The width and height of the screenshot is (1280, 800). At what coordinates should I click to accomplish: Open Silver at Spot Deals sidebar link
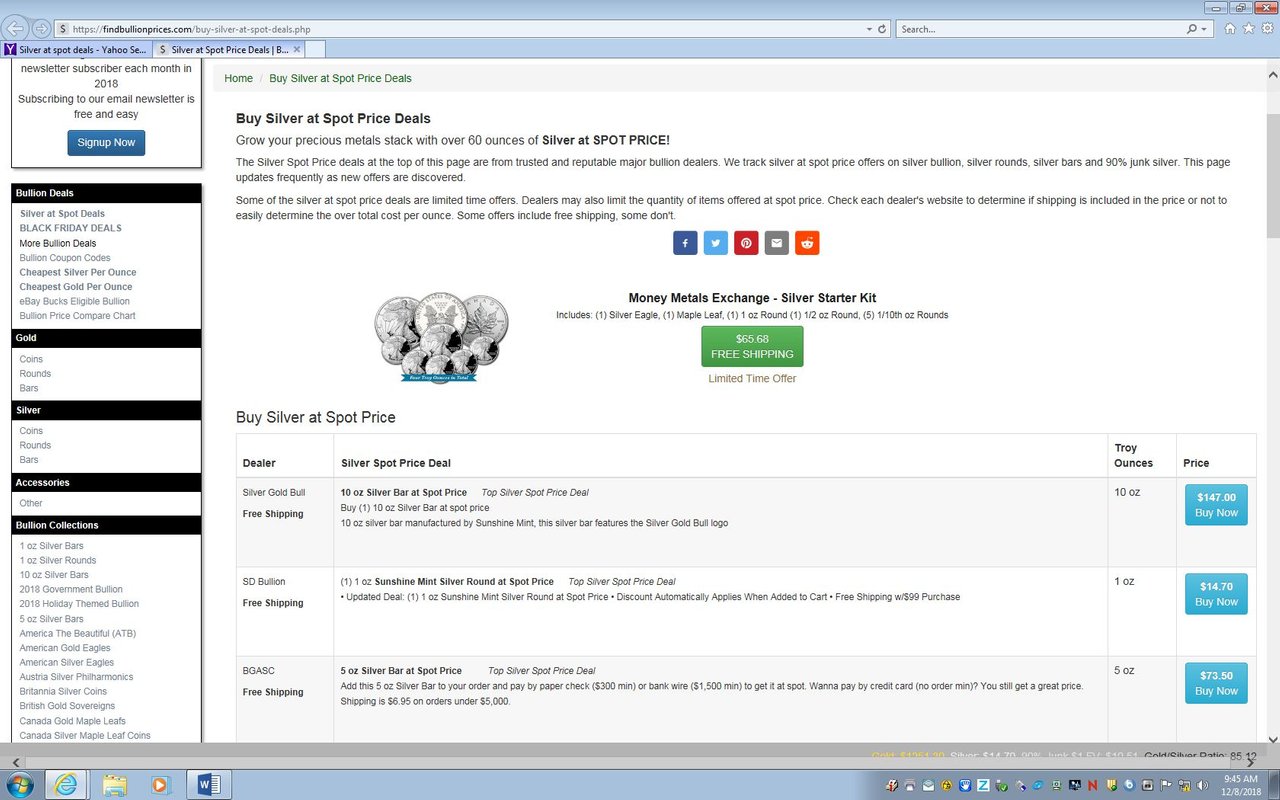62,214
